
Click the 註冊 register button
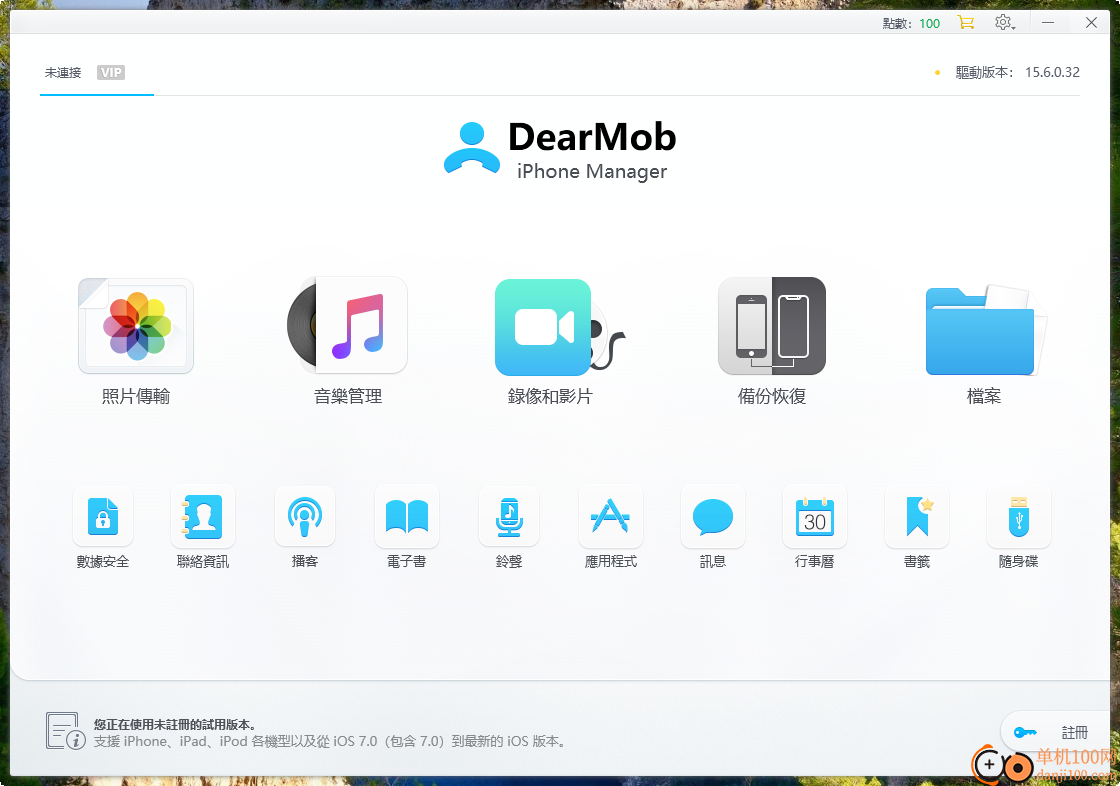click(1056, 732)
